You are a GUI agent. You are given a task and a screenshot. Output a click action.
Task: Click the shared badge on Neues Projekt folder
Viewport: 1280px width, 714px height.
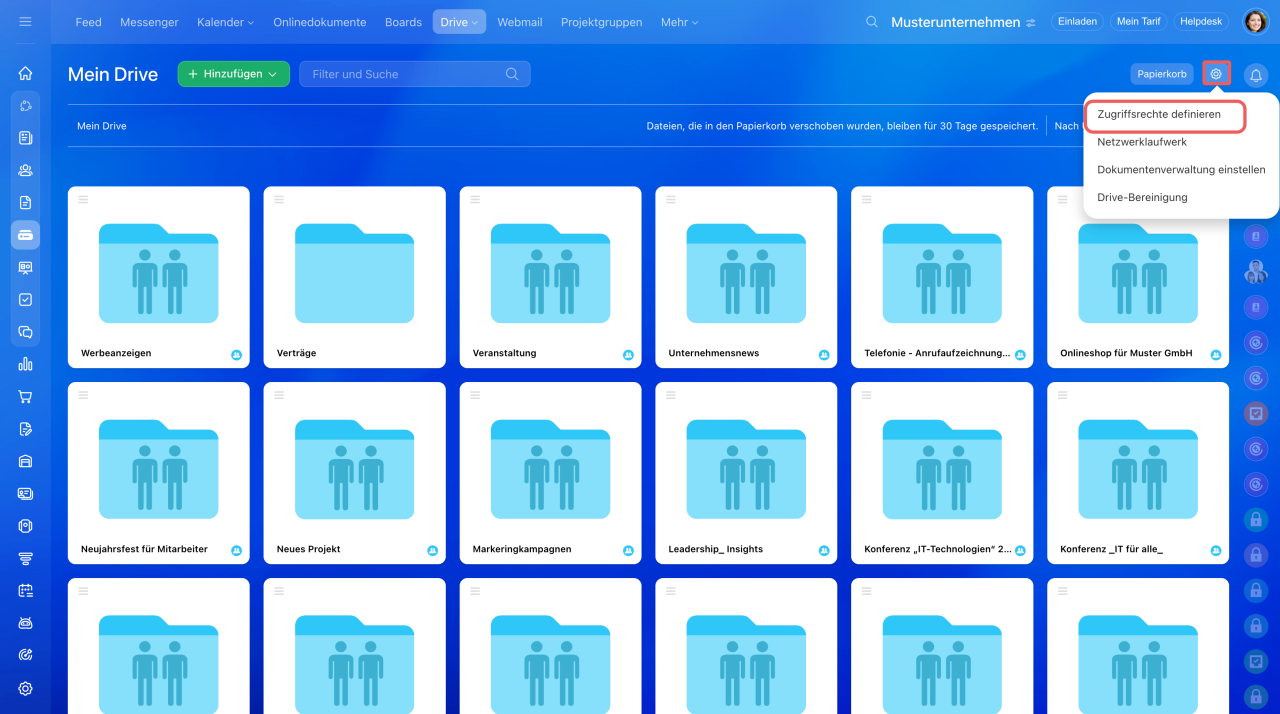432,551
